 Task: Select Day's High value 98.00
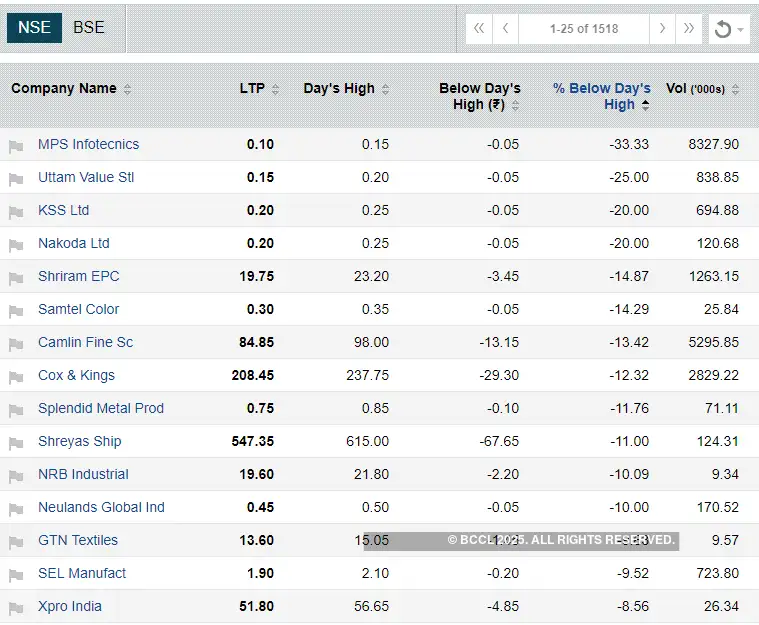[x=371, y=342]
